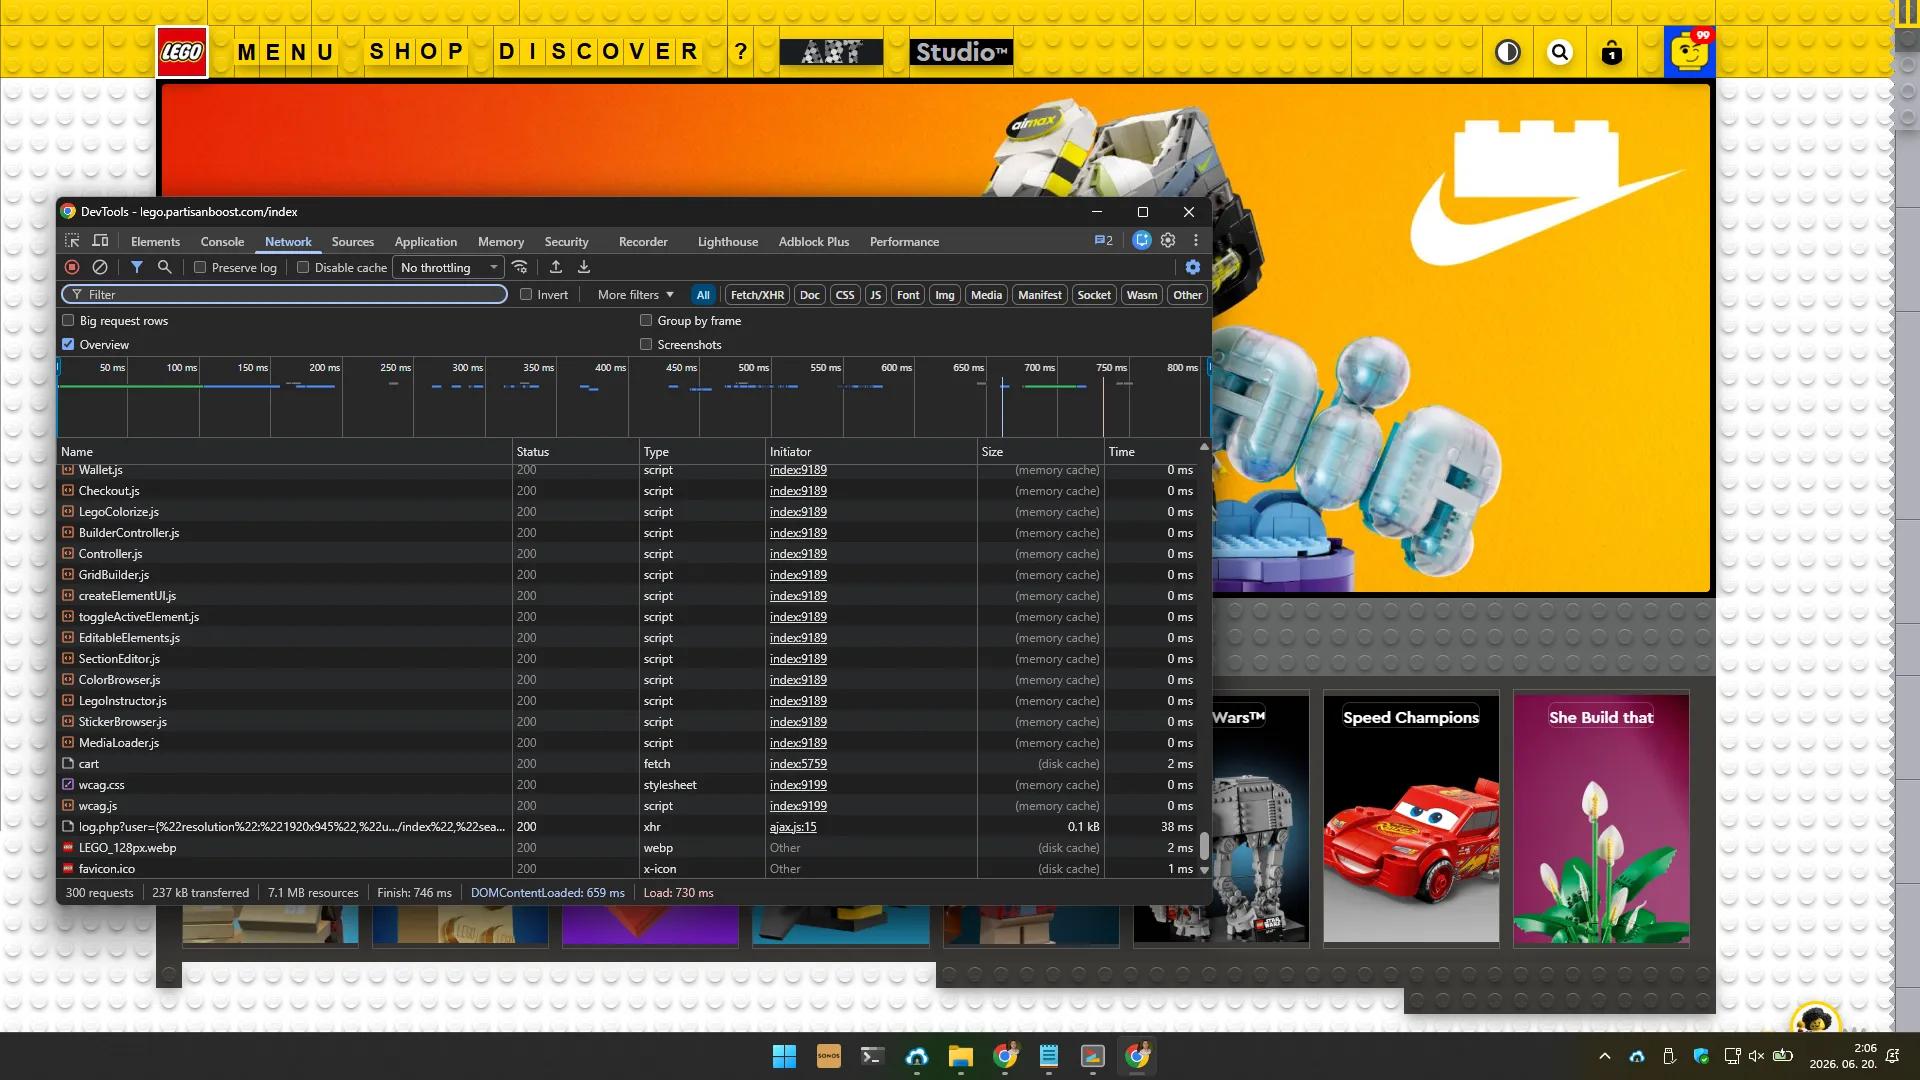This screenshot has height=1080, width=1920.
Task: Open the minifigure profile icon
Action: [1690, 52]
